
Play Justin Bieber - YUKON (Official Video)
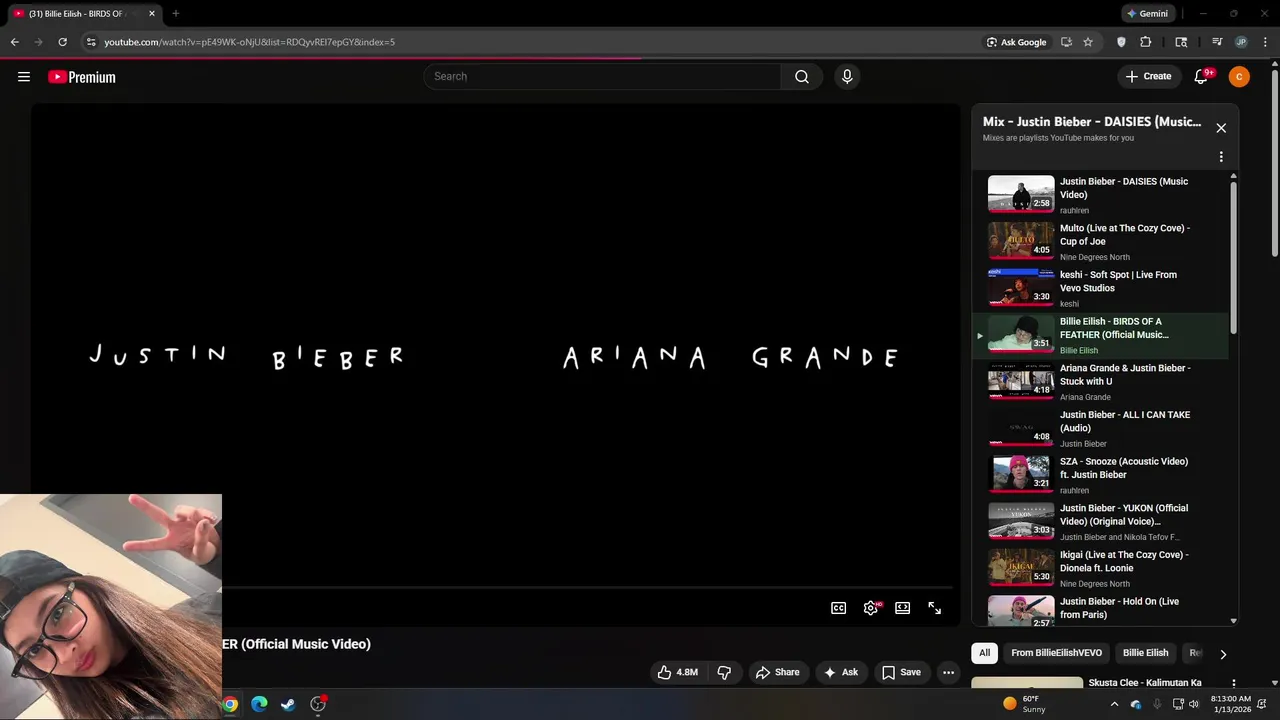coord(1100,522)
